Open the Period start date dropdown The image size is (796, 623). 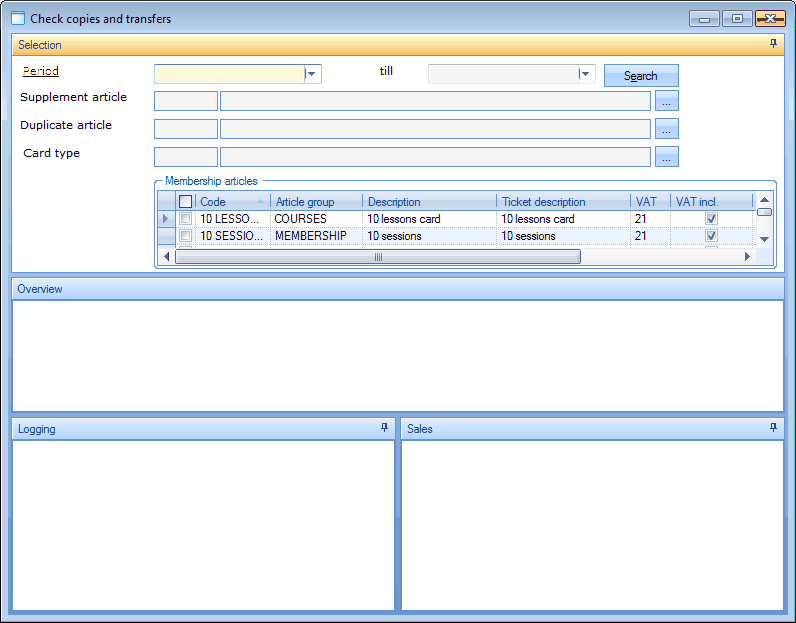[312, 74]
